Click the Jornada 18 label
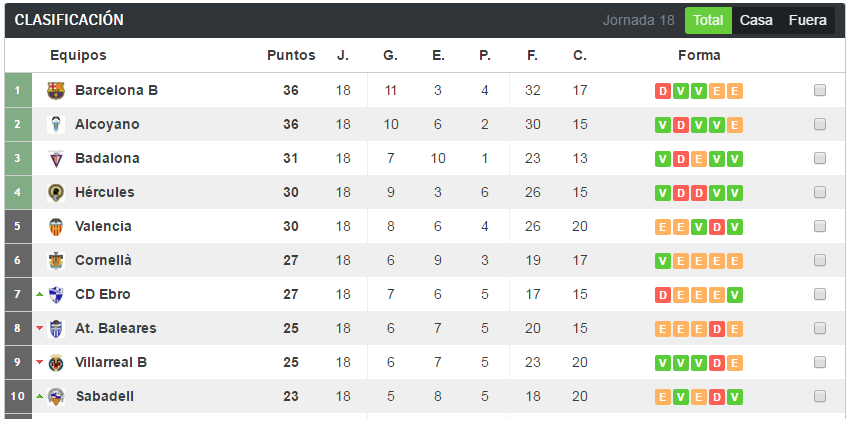The image size is (852, 428). click(638, 20)
